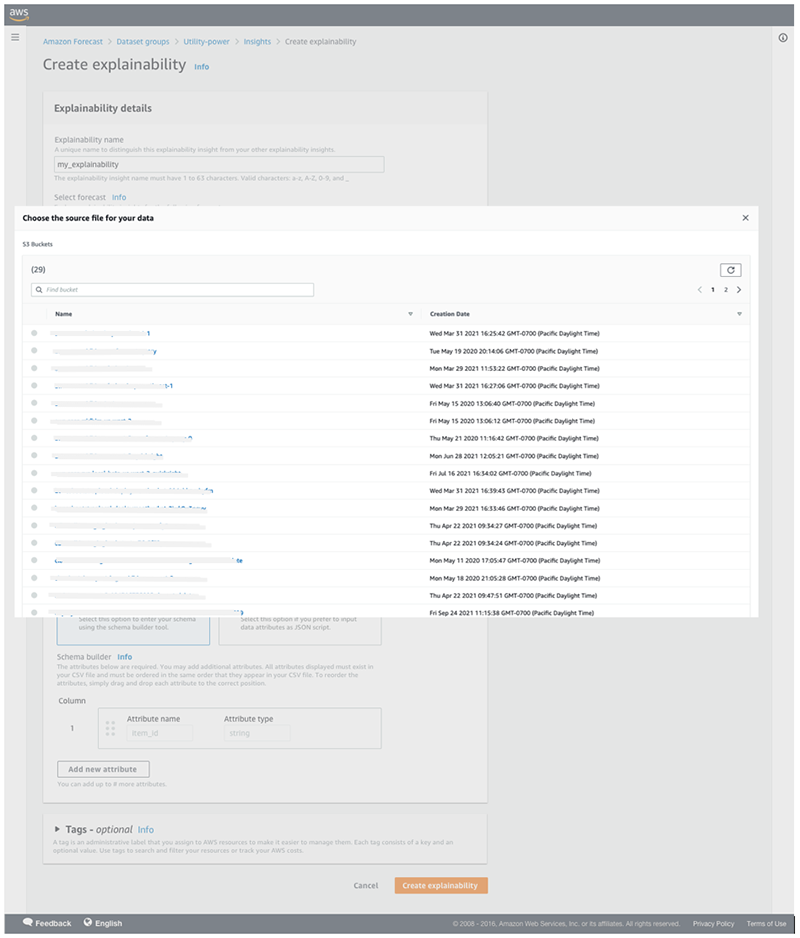Image resolution: width=800 pixels, height=938 pixels.
Task: Refresh the bucket list
Action: tap(731, 270)
